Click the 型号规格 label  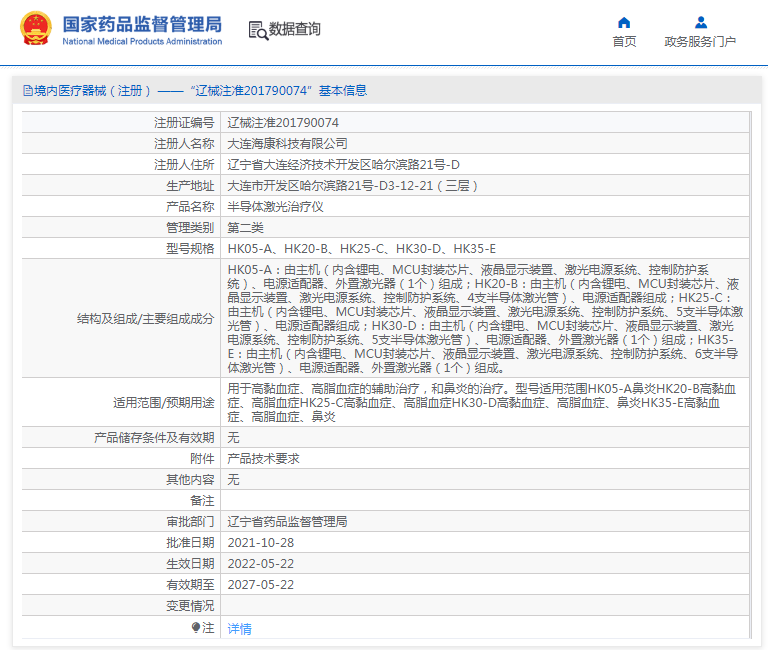click(x=191, y=249)
